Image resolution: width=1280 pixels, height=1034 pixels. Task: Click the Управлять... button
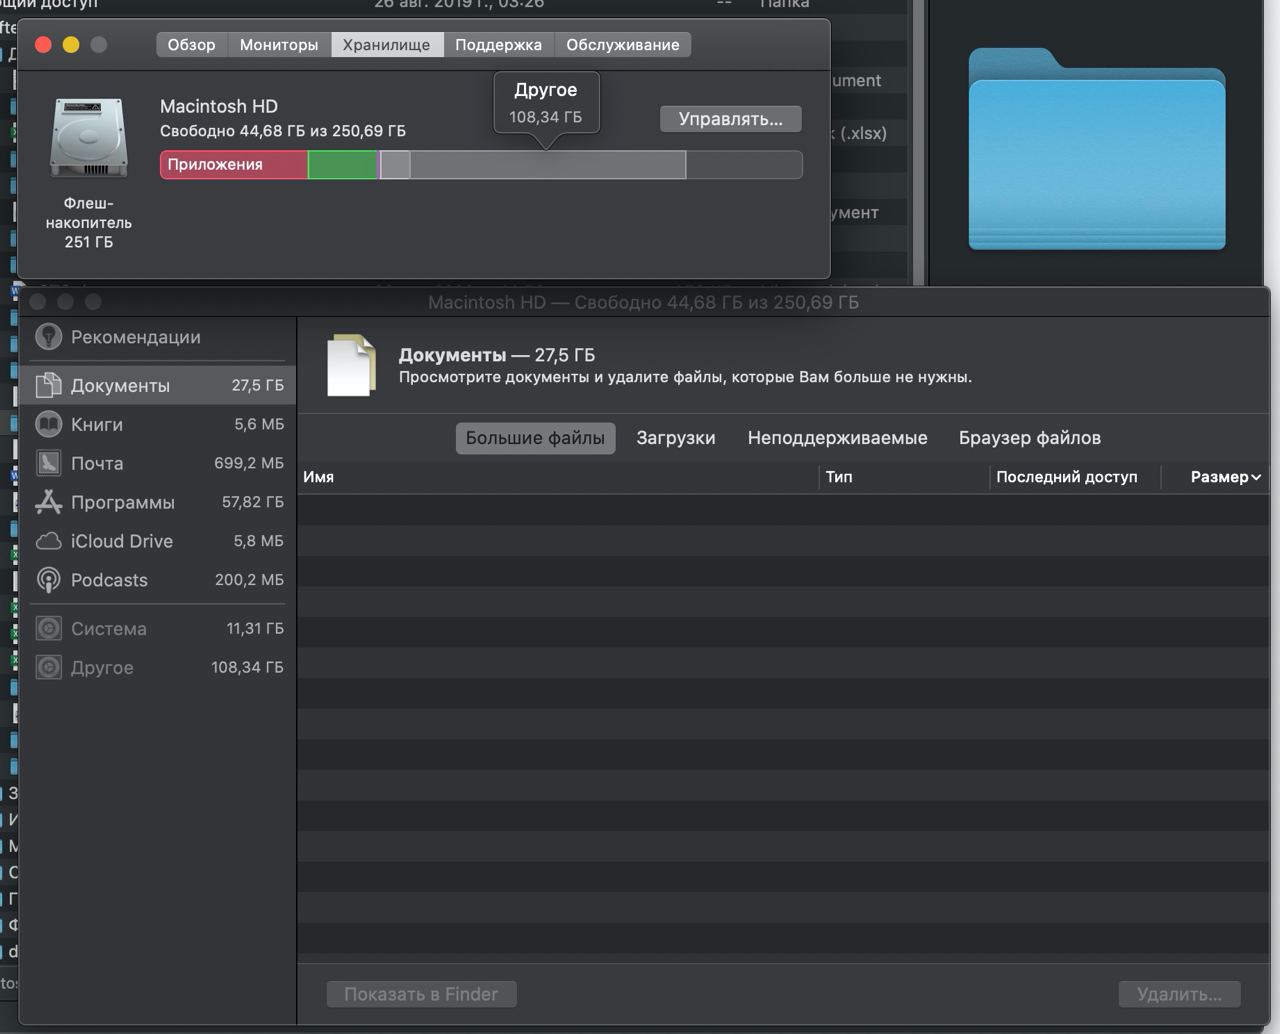tap(731, 119)
